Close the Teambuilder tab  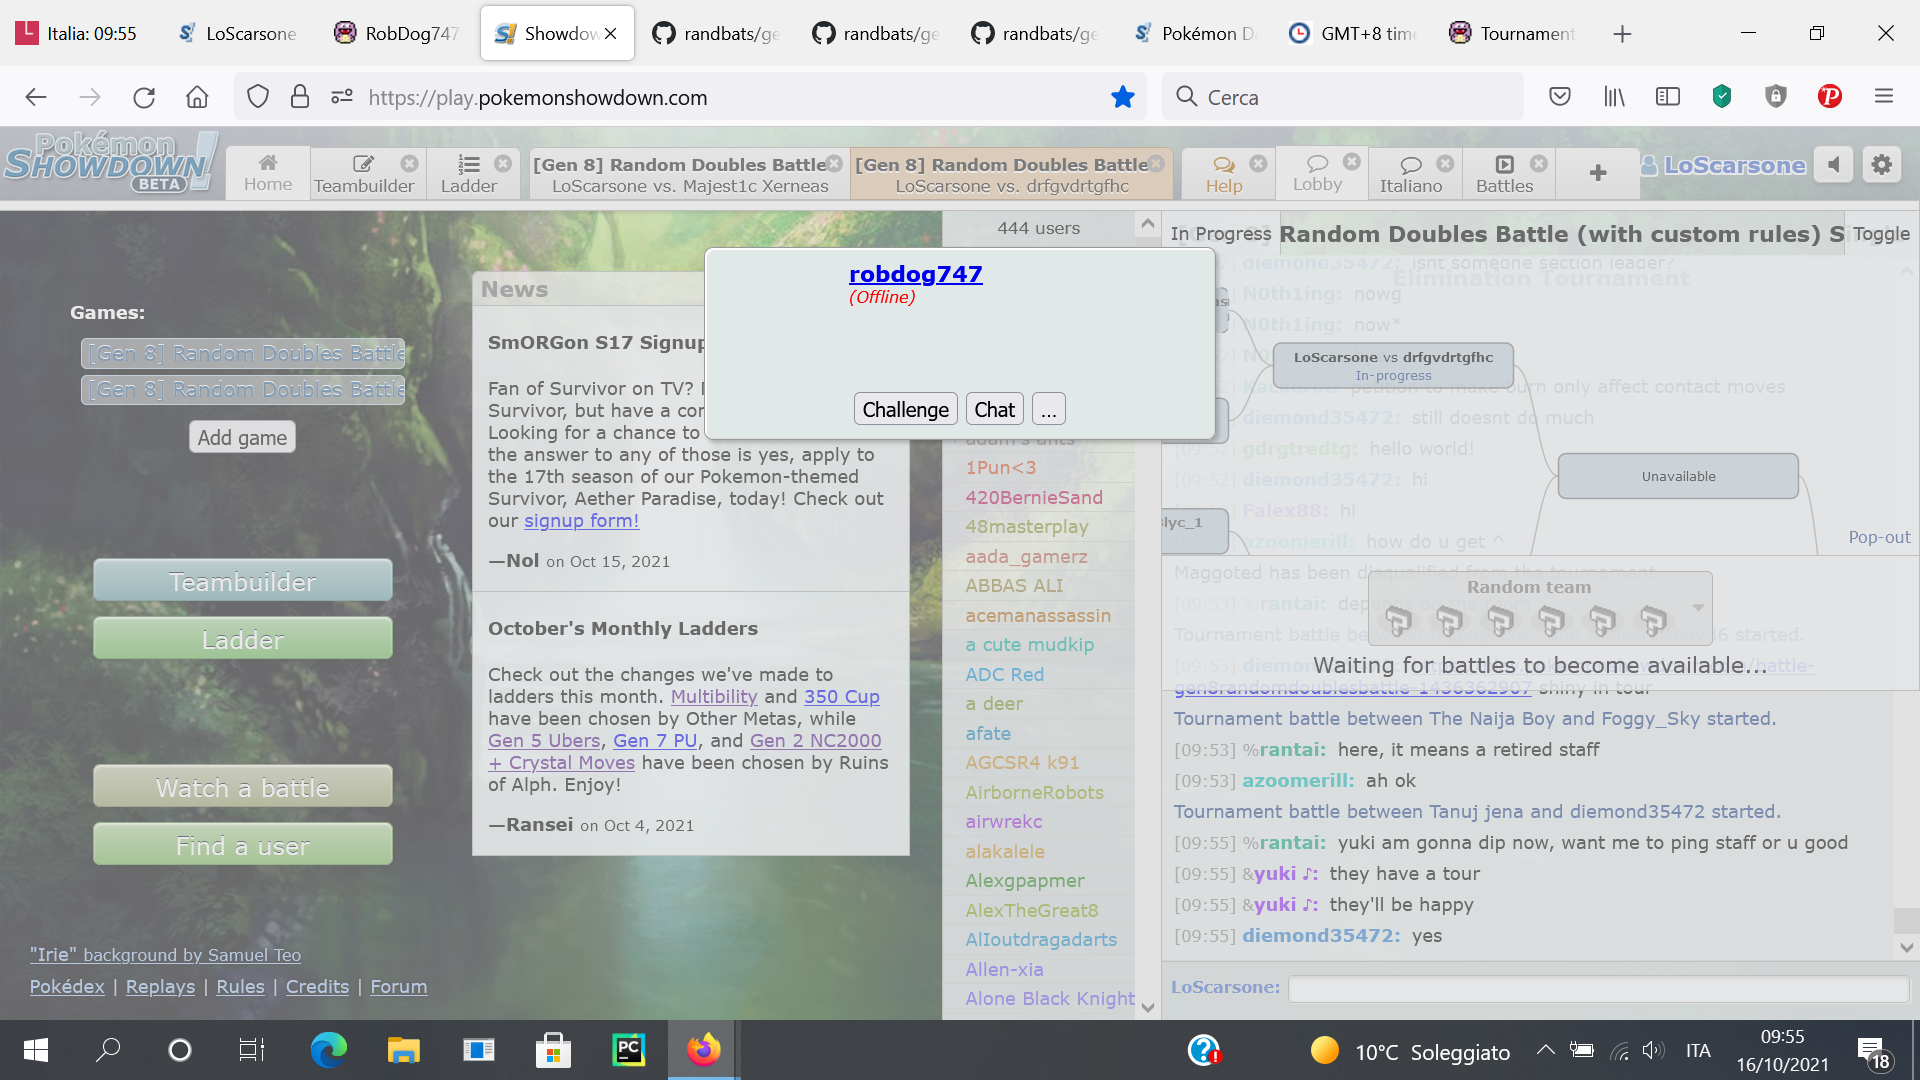tap(409, 163)
